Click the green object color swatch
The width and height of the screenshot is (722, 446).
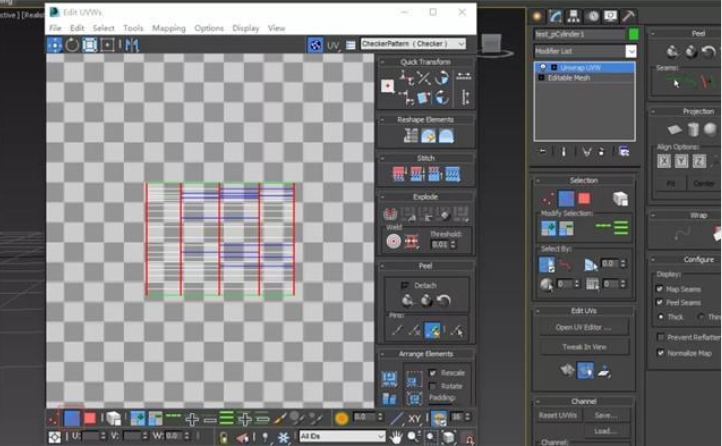click(634, 34)
